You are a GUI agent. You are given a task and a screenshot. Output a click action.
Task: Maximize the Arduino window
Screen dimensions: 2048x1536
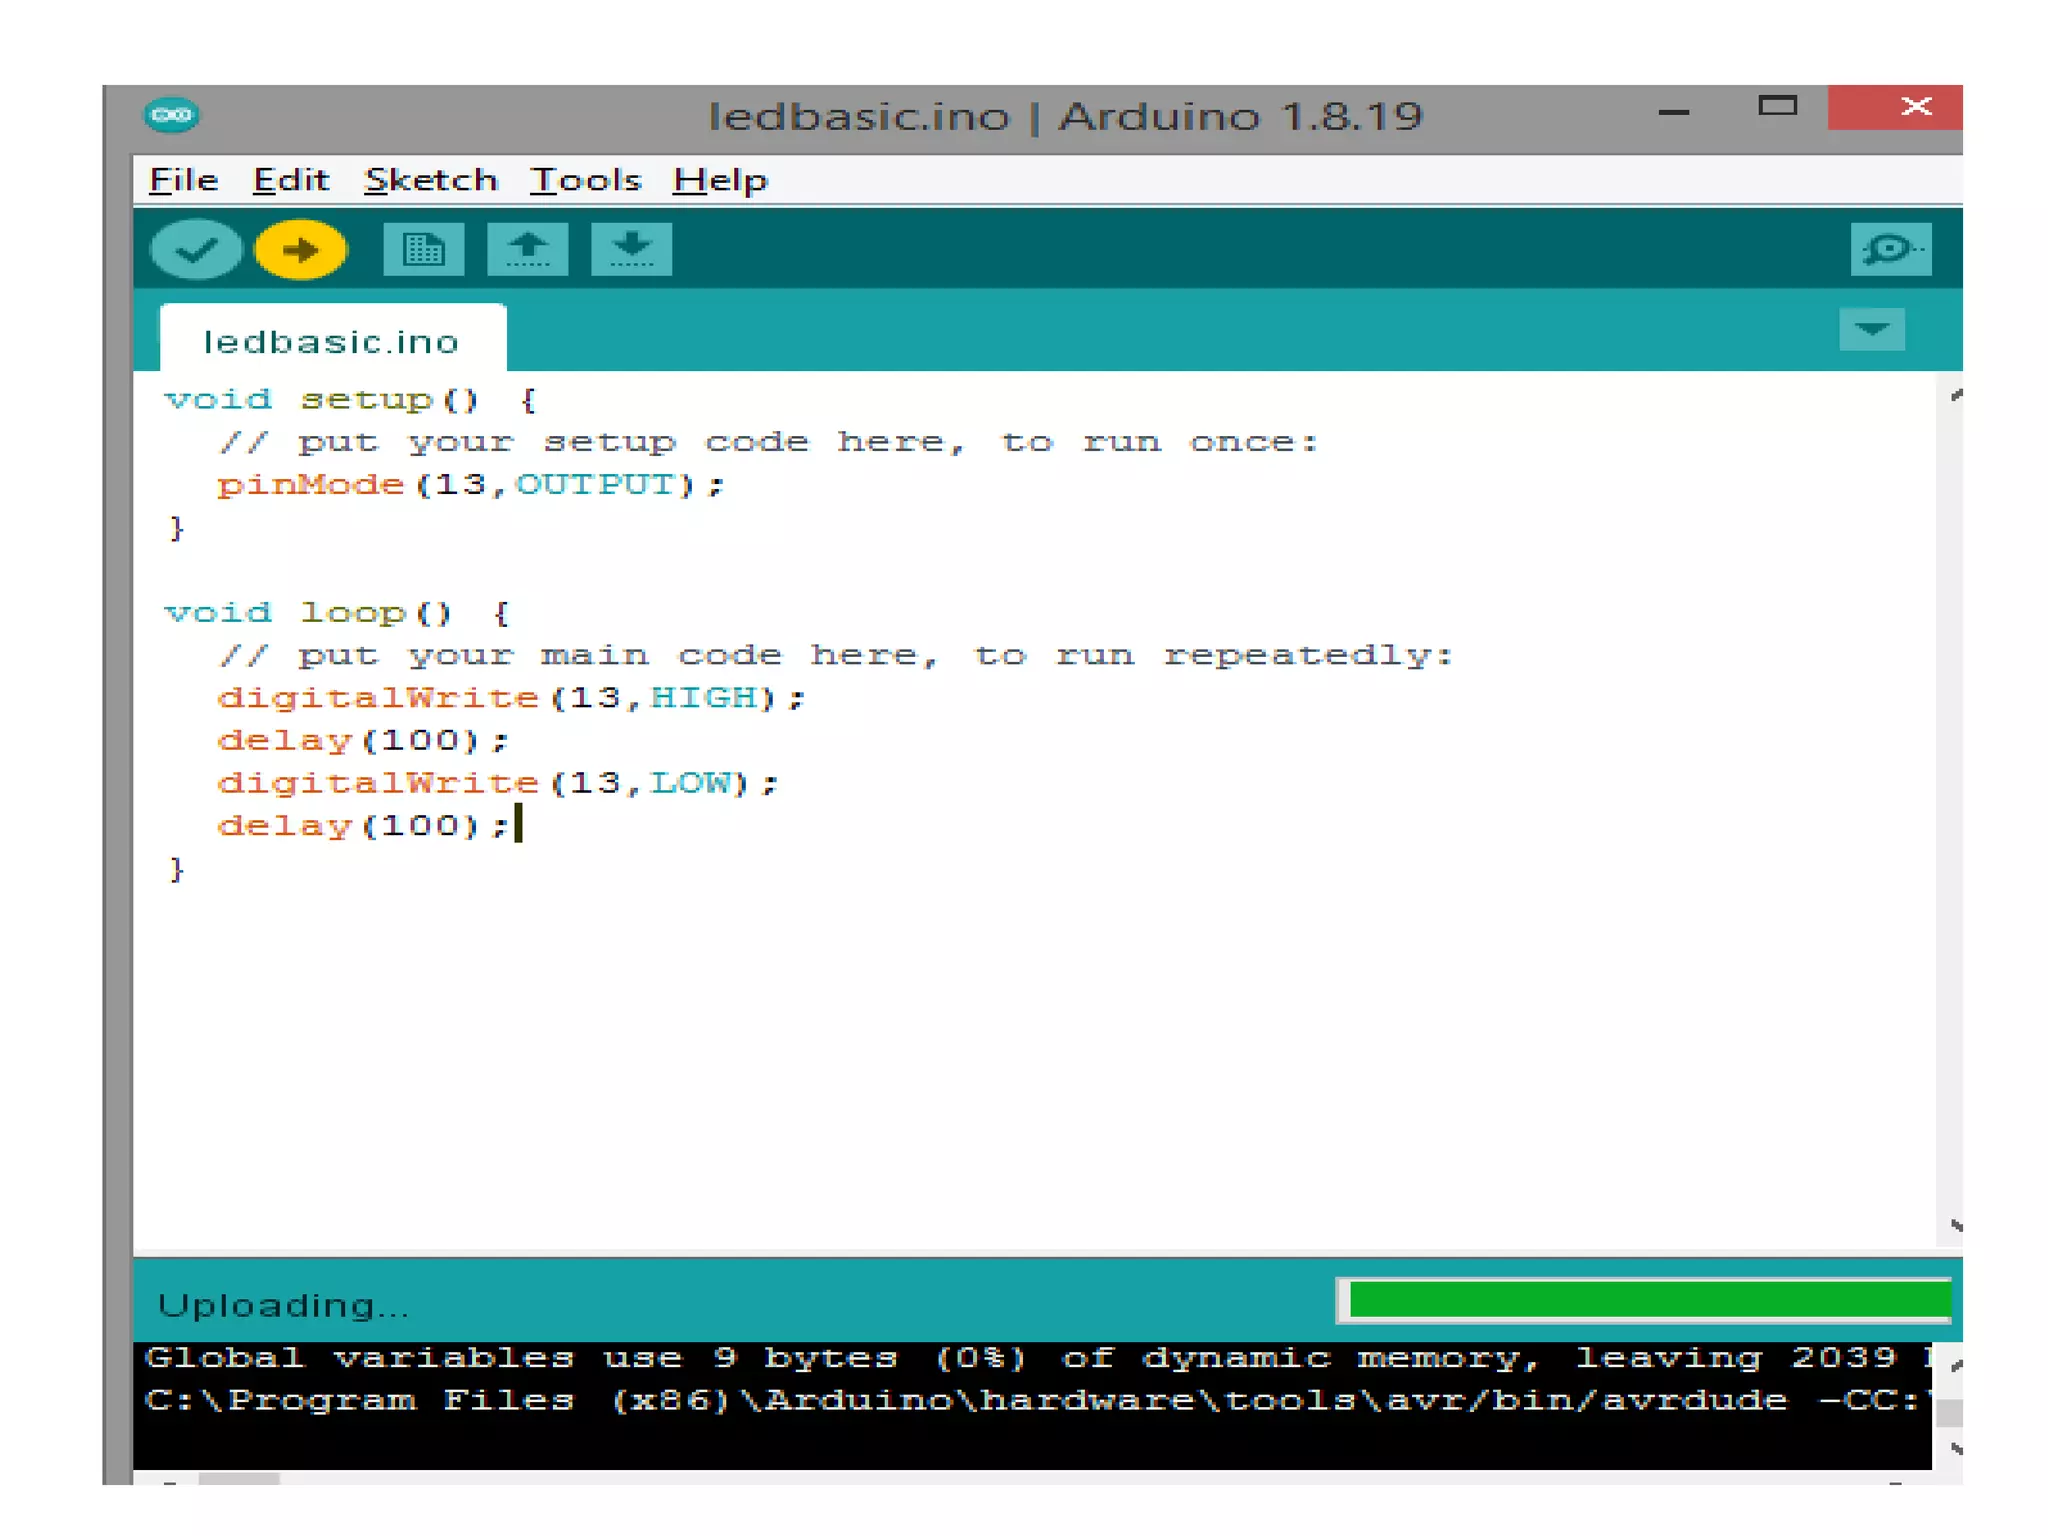click(x=1777, y=107)
